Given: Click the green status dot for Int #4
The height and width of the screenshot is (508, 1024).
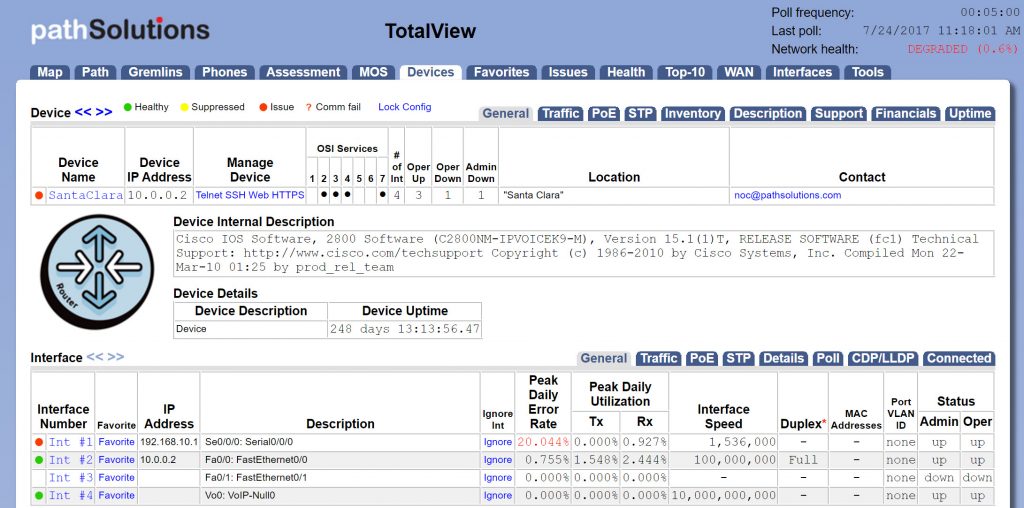Looking at the screenshot, I should (x=39, y=496).
